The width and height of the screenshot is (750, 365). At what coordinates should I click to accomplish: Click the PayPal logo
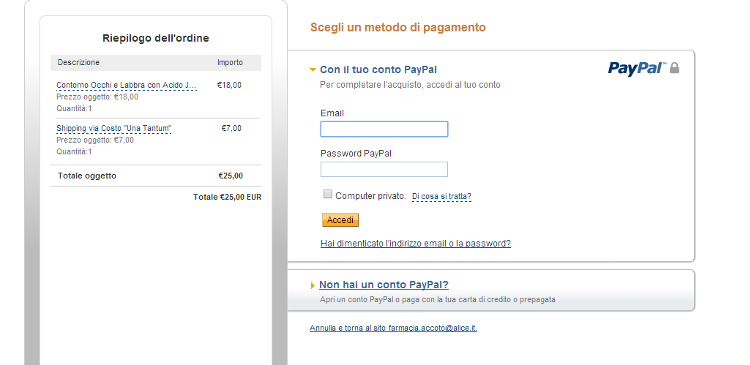637,68
